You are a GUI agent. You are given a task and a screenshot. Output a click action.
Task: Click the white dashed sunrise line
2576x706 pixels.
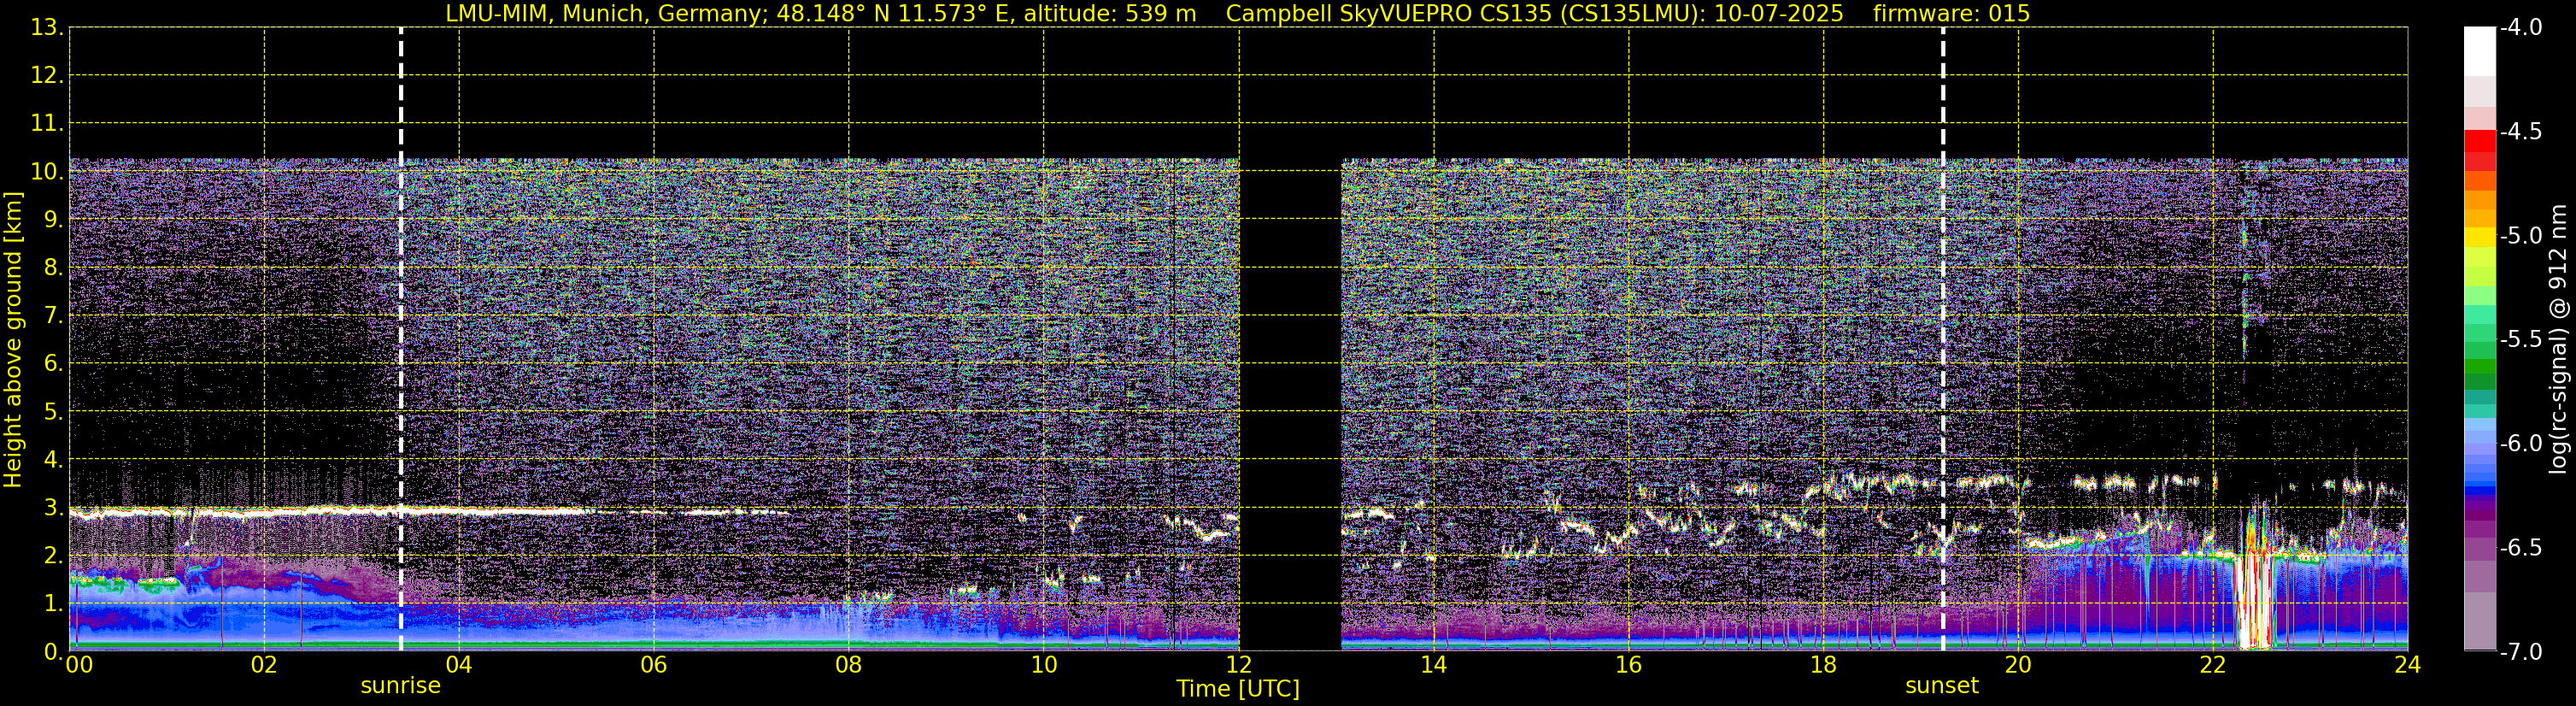[401, 339]
